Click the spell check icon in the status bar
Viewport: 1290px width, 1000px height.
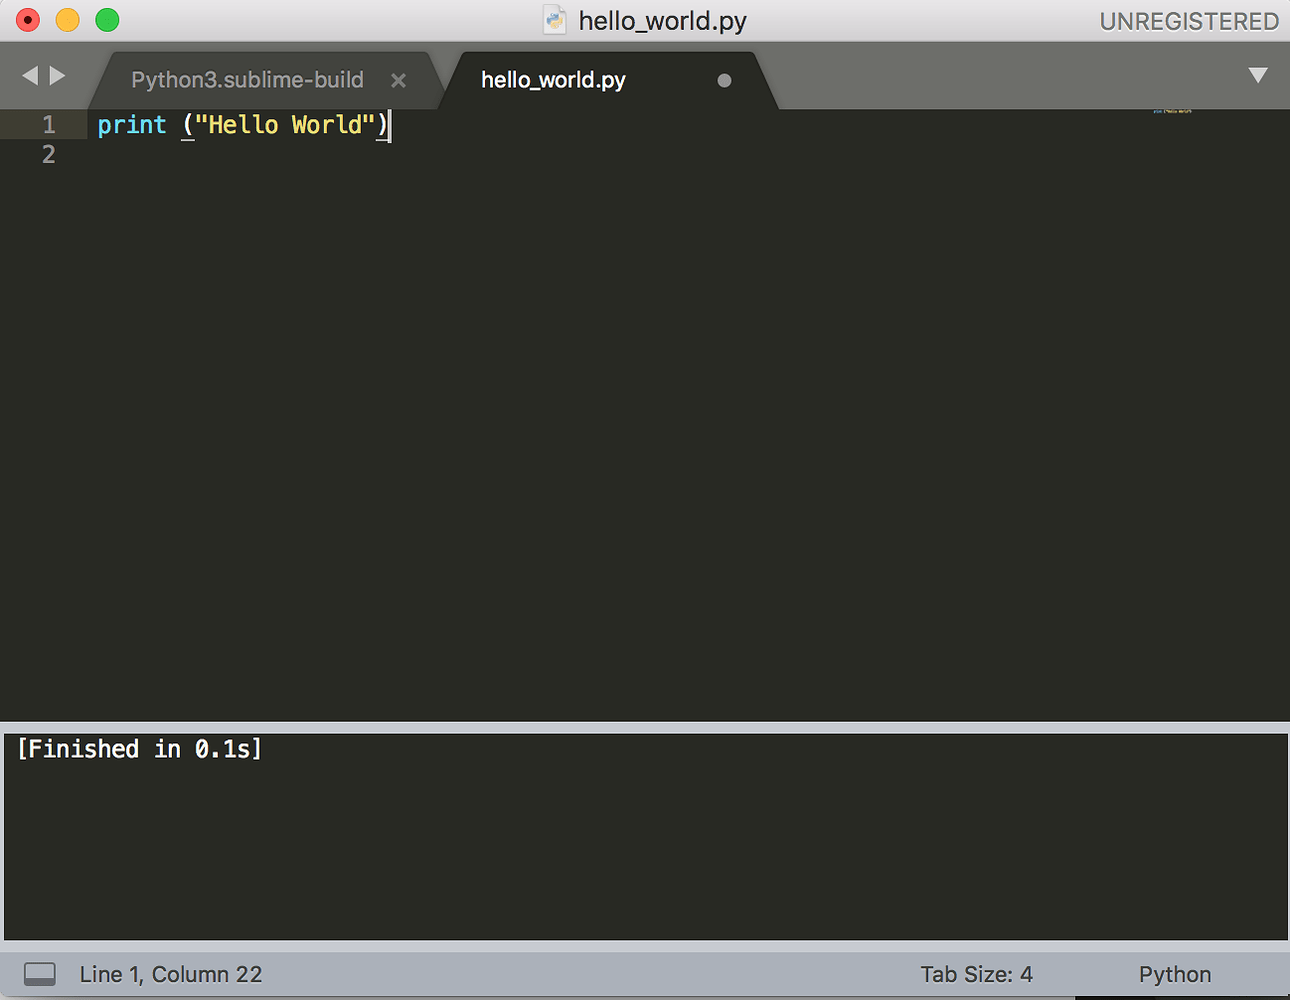40,974
